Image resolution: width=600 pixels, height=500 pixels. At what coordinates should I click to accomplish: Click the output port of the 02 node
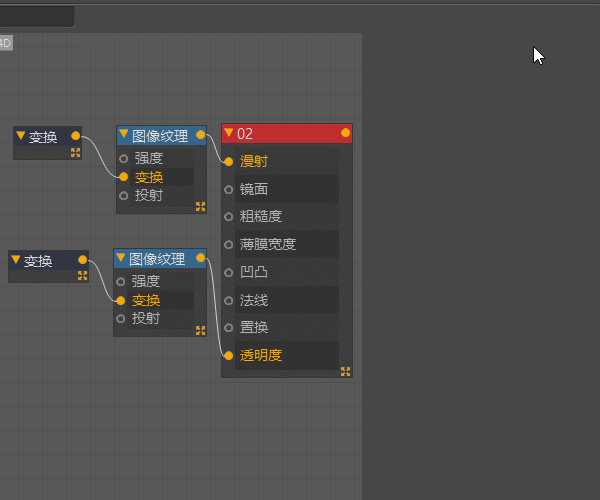[x=345, y=133]
